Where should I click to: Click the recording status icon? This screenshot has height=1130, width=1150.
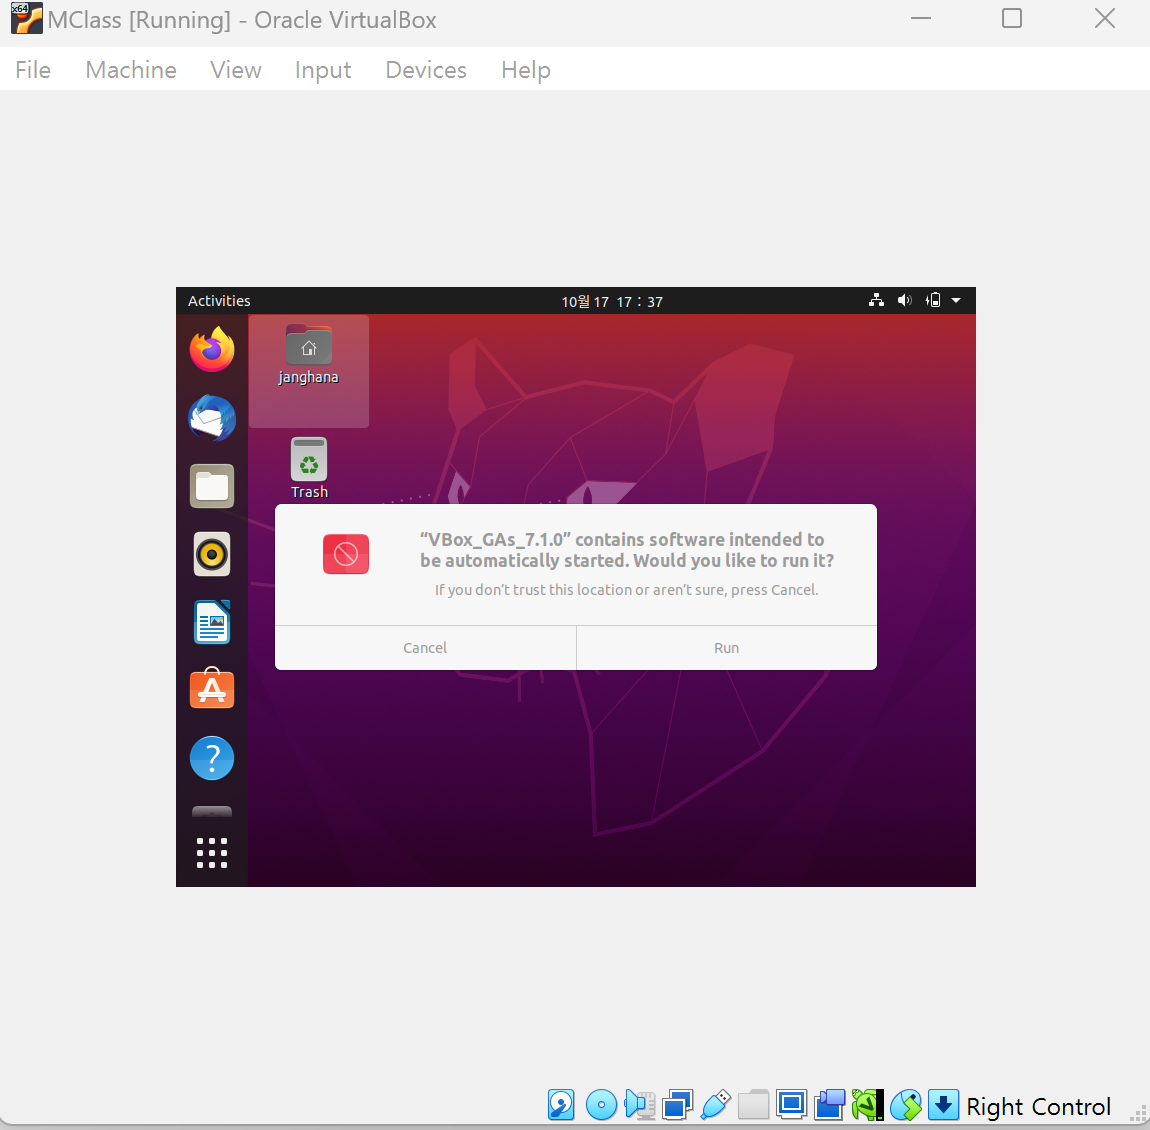(829, 1105)
